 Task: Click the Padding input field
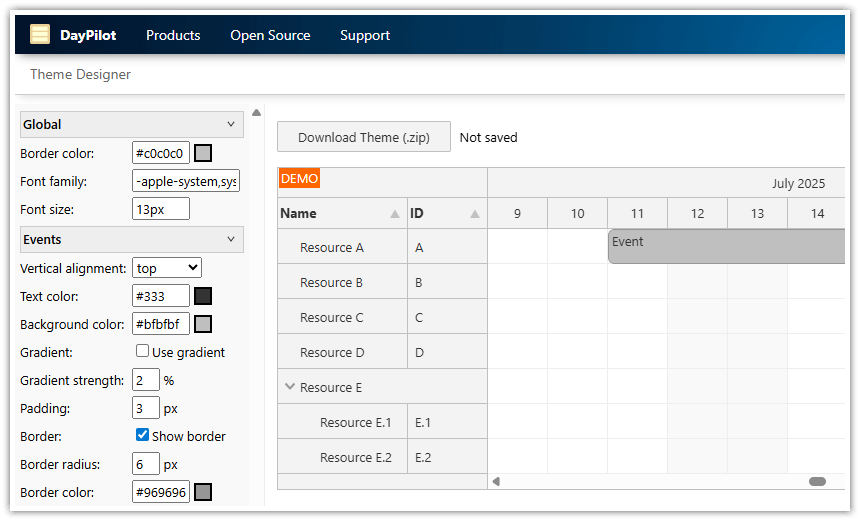146,408
